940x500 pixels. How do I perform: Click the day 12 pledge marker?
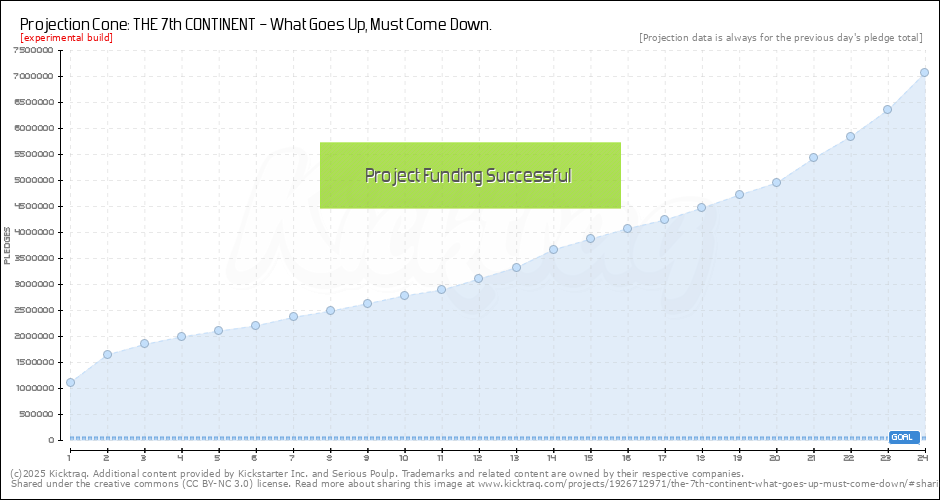[478, 278]
